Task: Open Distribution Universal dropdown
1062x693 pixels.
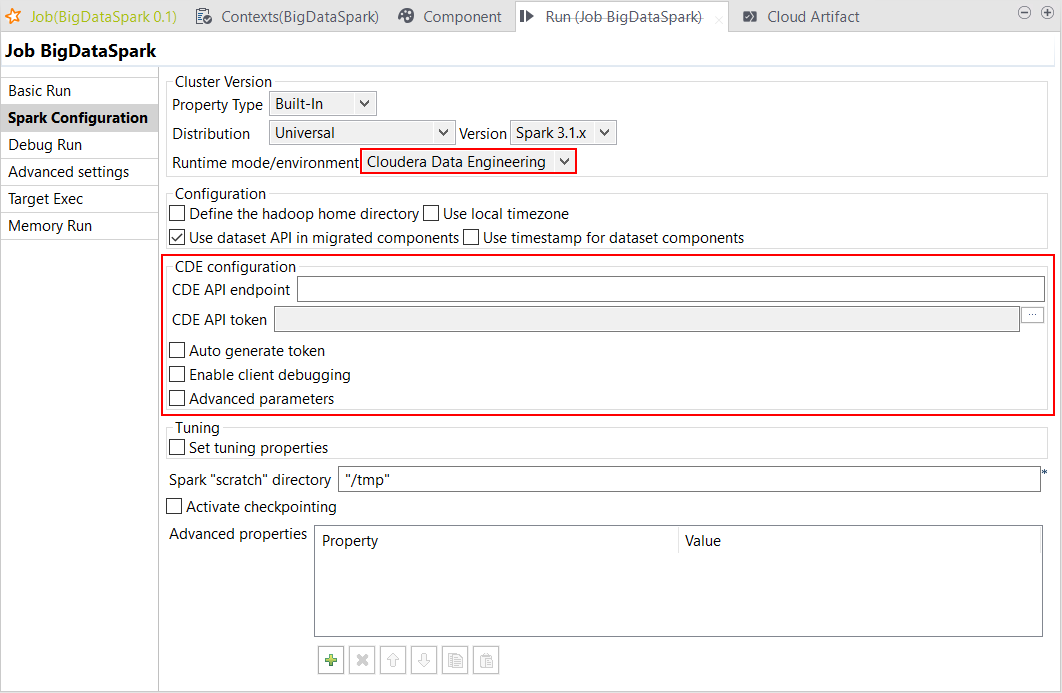Action: pos(362,133)
